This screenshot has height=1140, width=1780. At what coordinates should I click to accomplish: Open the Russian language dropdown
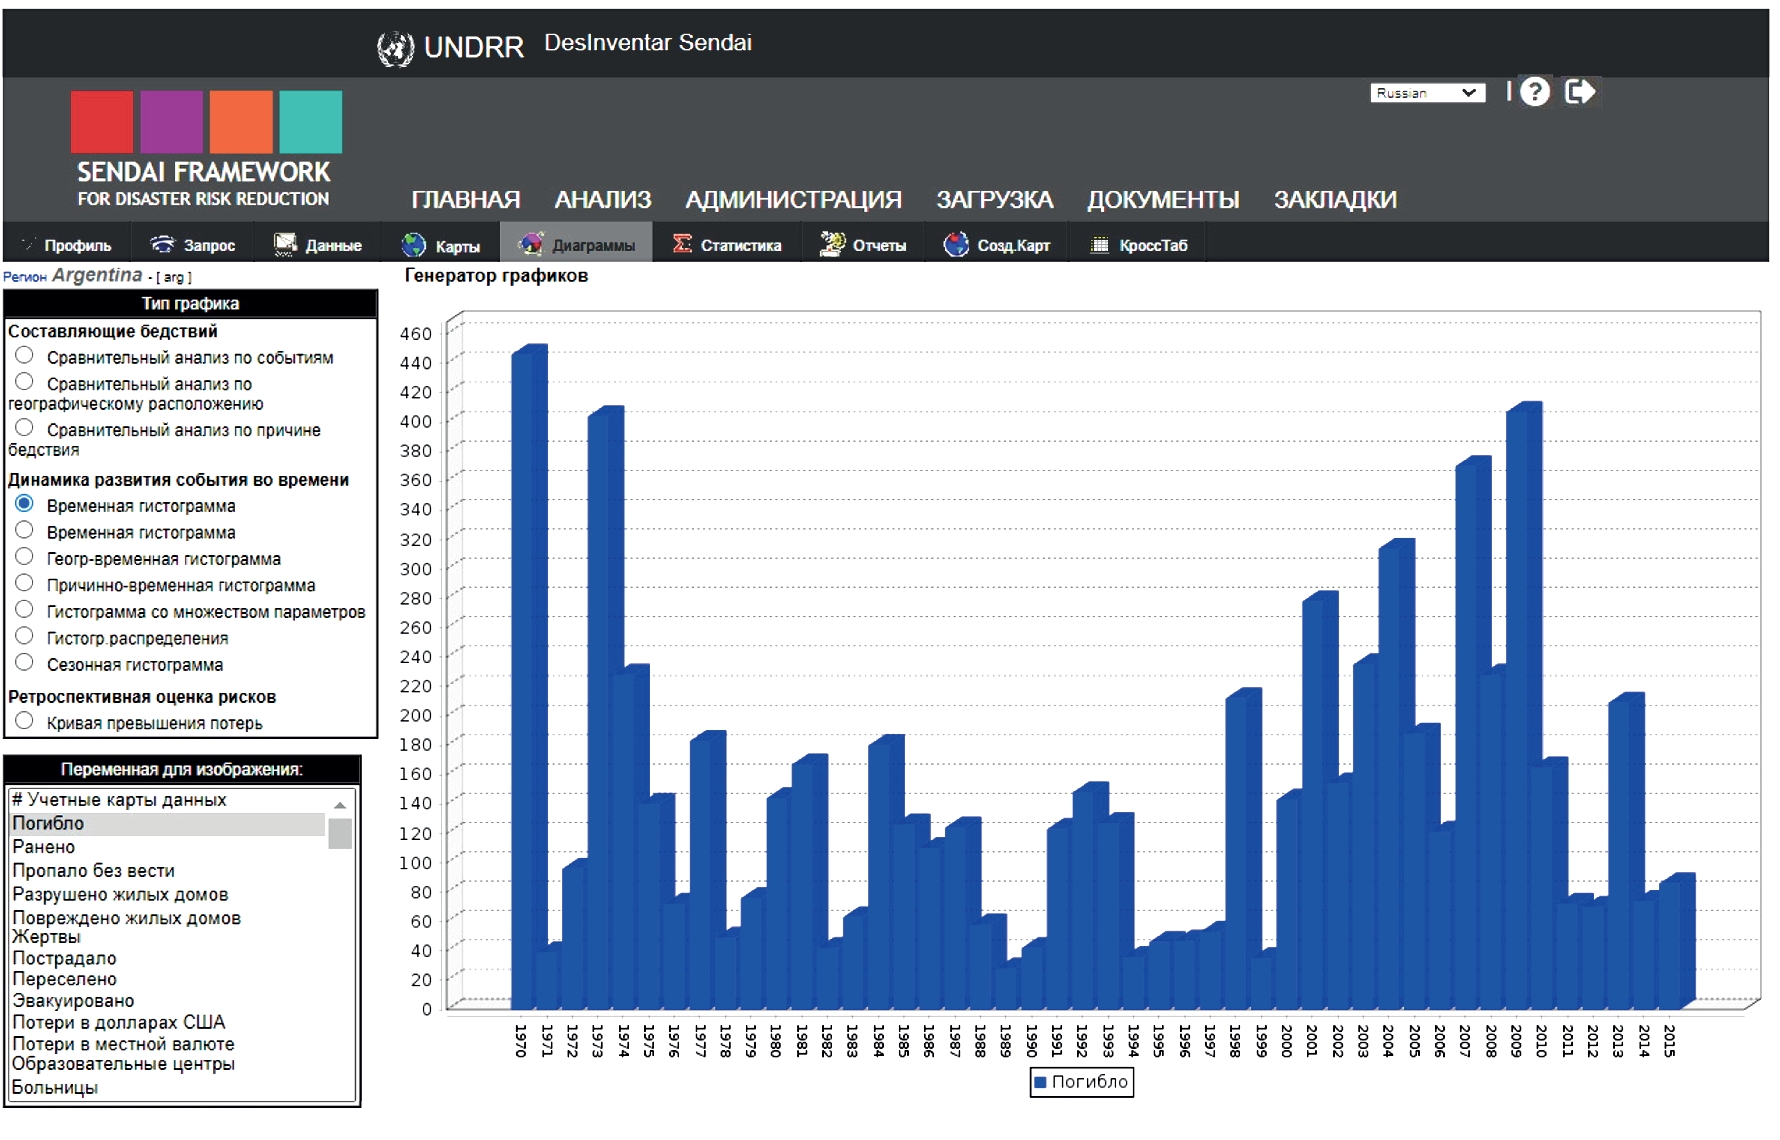click(1426, 93)
